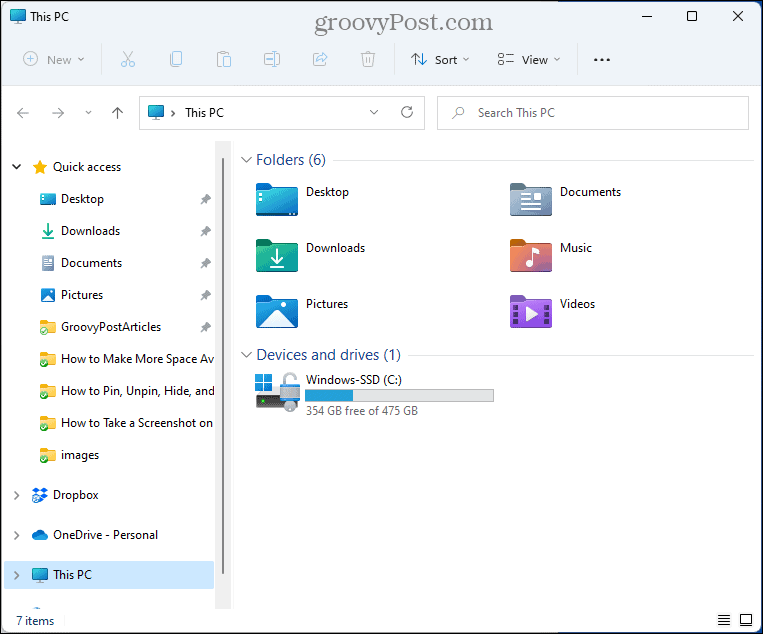Select the Documents folder icon in main pane
This screenshot has width=763, height=634.
click(x=531, y=199)
